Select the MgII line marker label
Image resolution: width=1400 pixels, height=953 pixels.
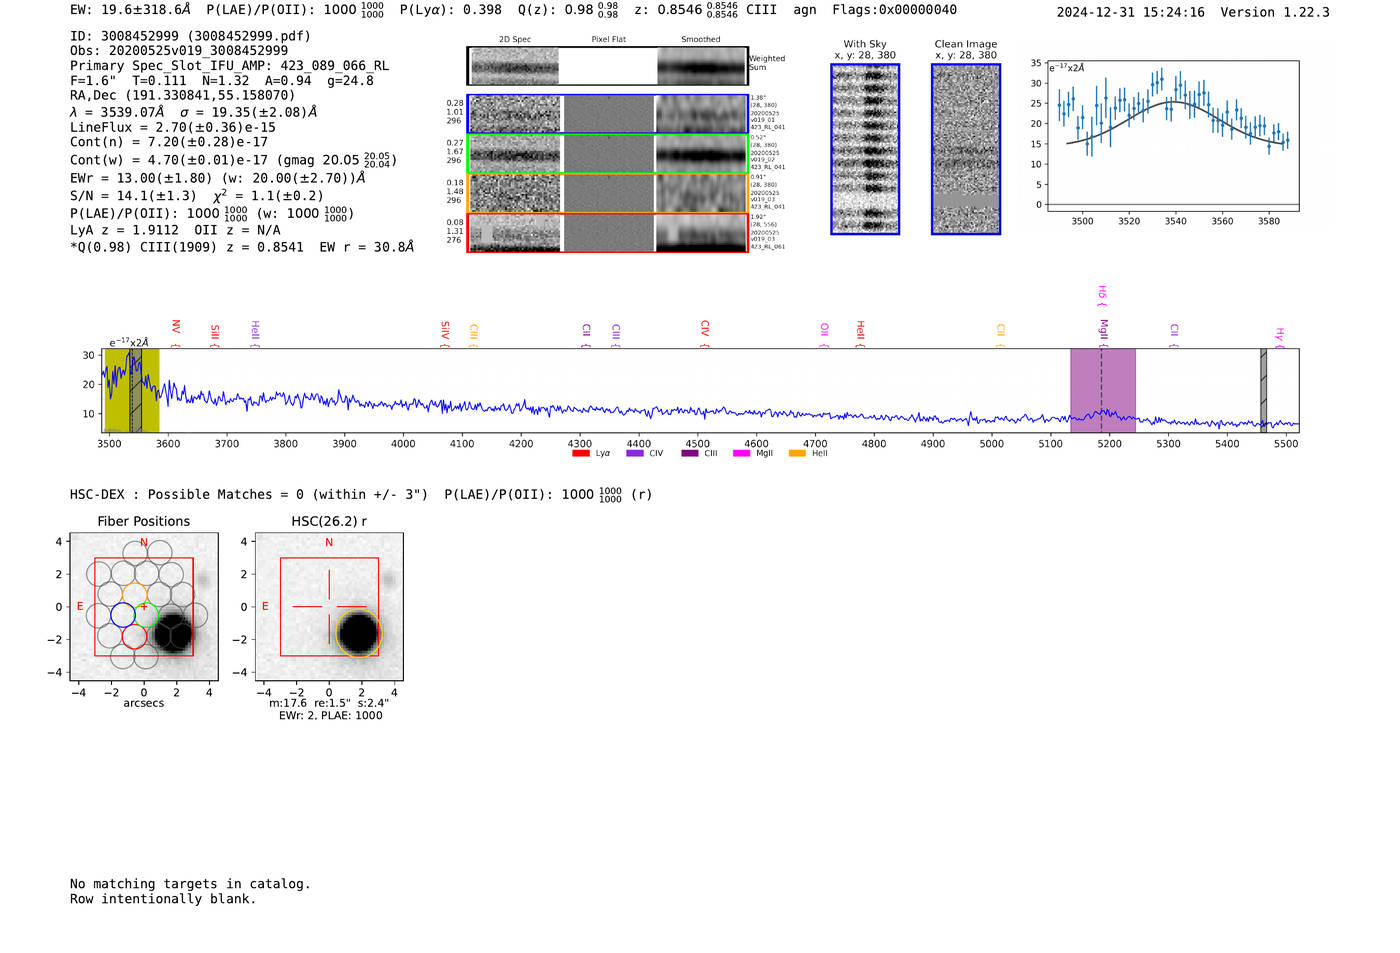1103,332
